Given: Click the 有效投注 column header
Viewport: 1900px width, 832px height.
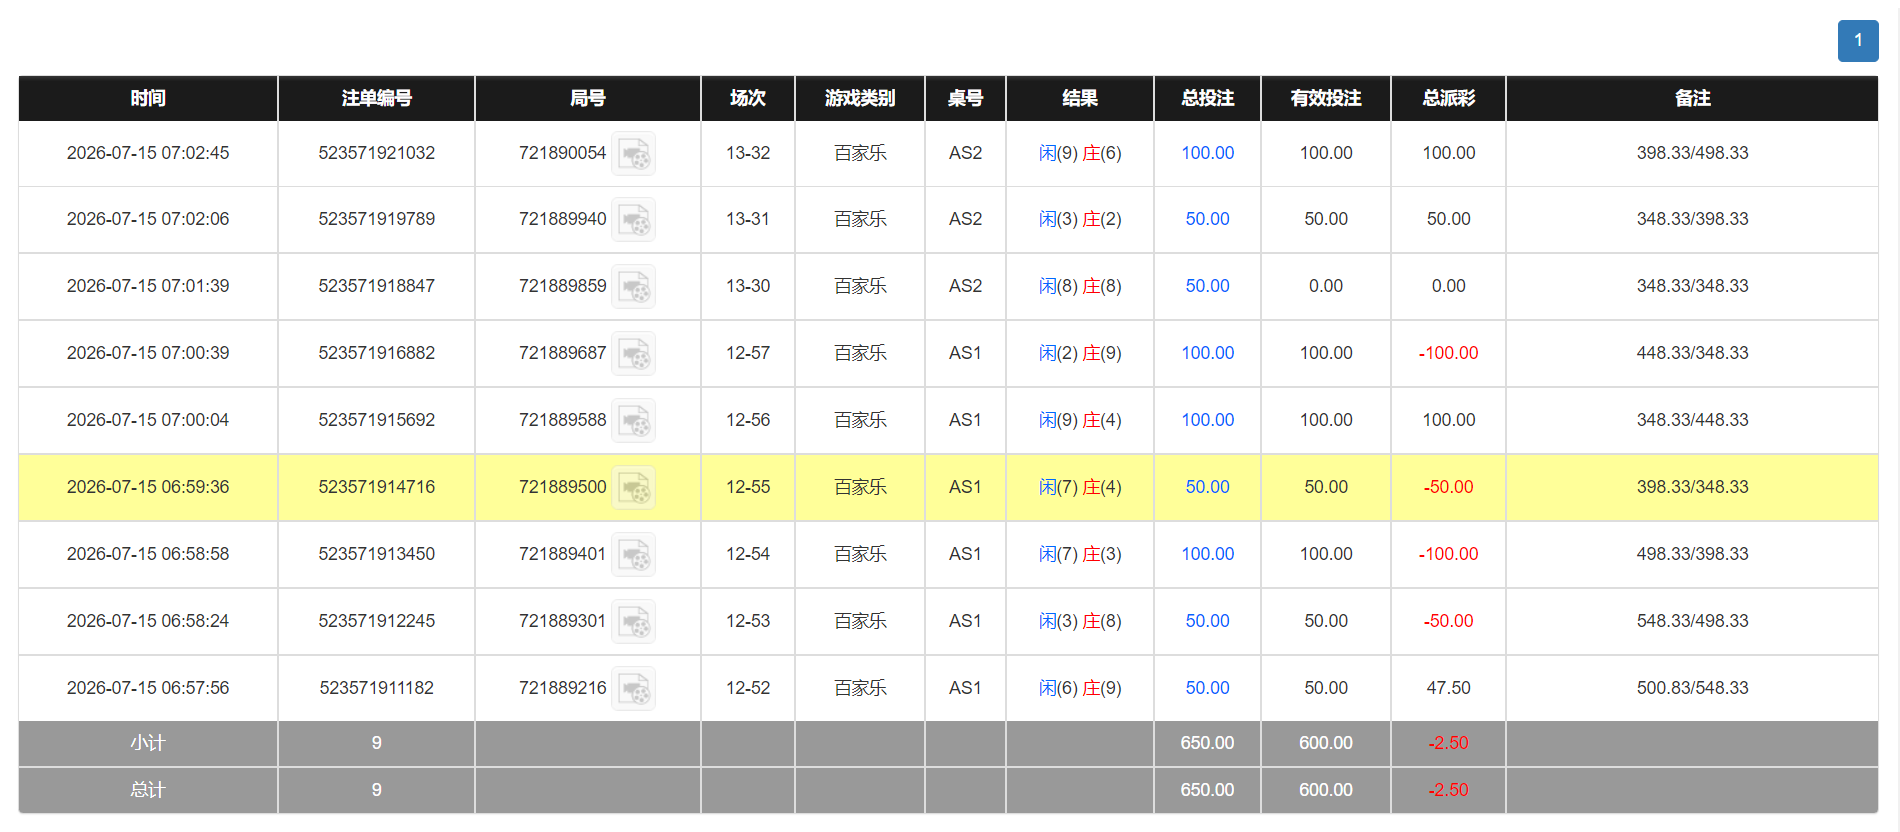Looking at the screenshot, I should click(1326, 98).
